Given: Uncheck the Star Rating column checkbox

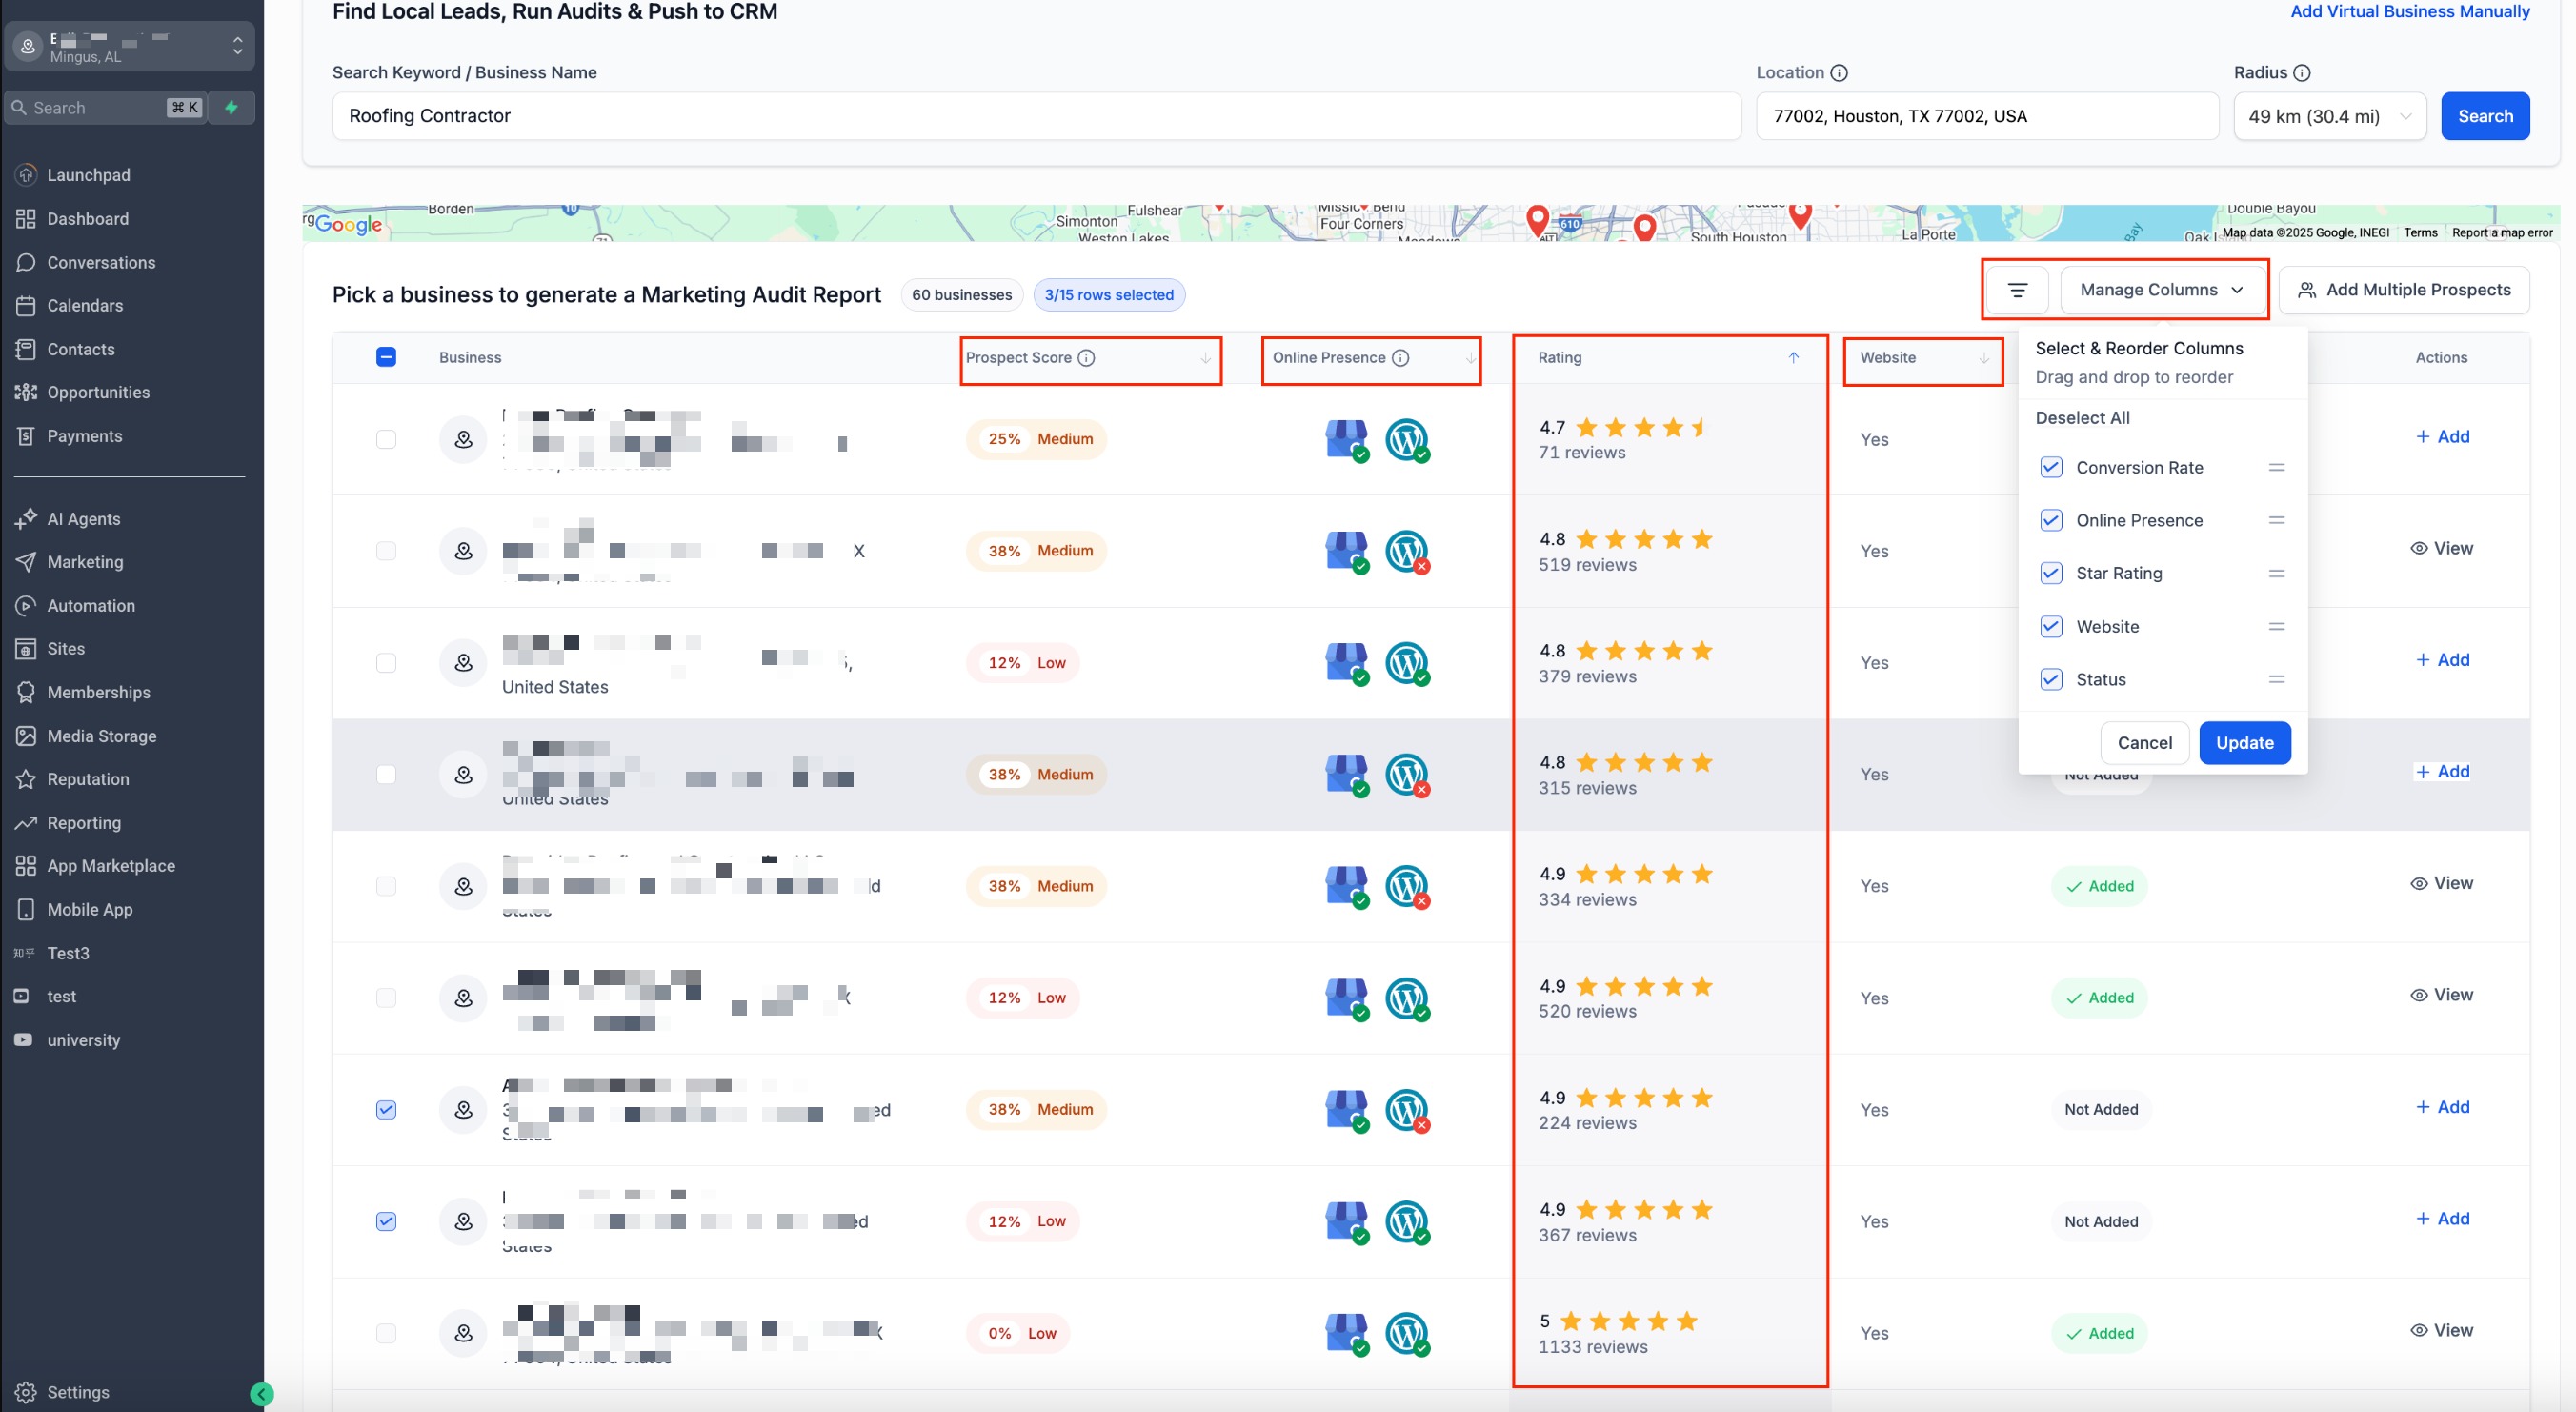Looking at the screenshot, I should (2051, 573).
